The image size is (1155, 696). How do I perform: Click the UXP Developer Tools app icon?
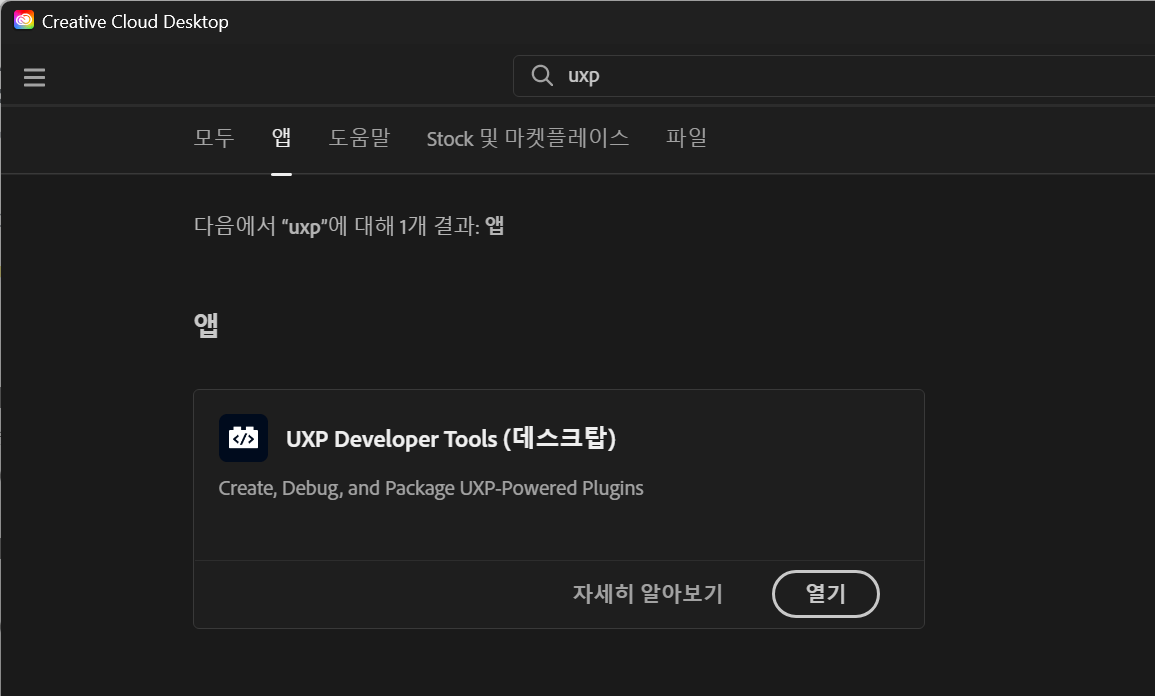click(x=243, y=438)
